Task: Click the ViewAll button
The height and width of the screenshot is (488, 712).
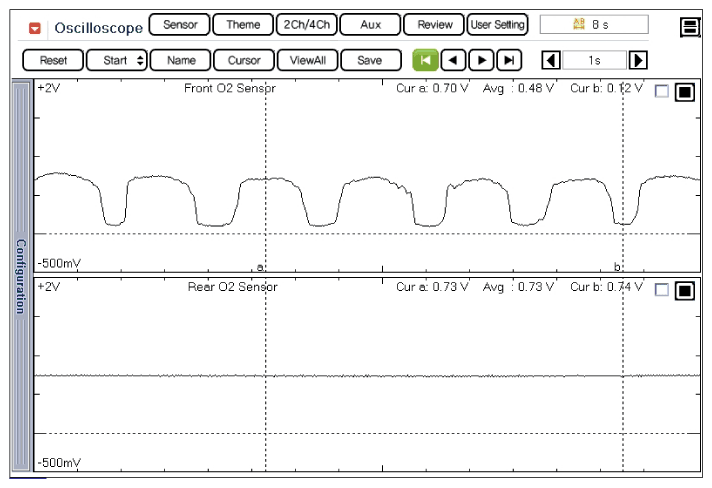Action: pos(306,60)
